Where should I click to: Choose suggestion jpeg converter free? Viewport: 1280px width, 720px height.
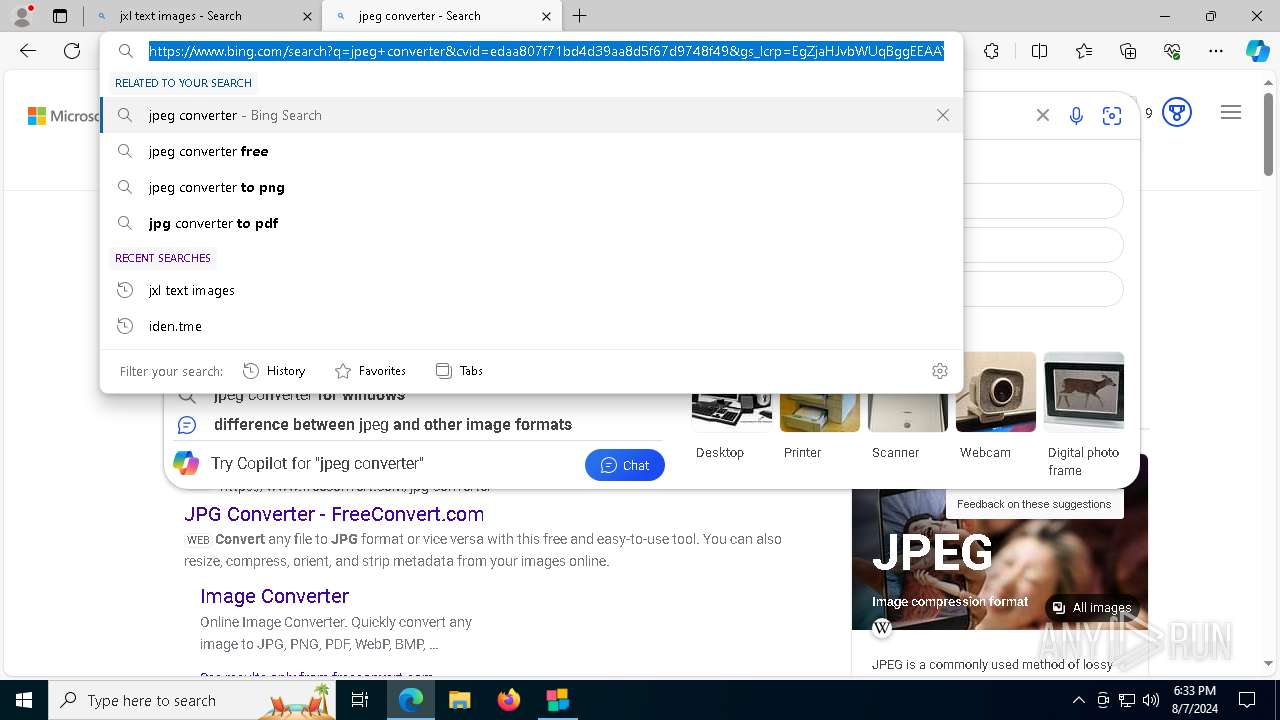pos(531,151)
